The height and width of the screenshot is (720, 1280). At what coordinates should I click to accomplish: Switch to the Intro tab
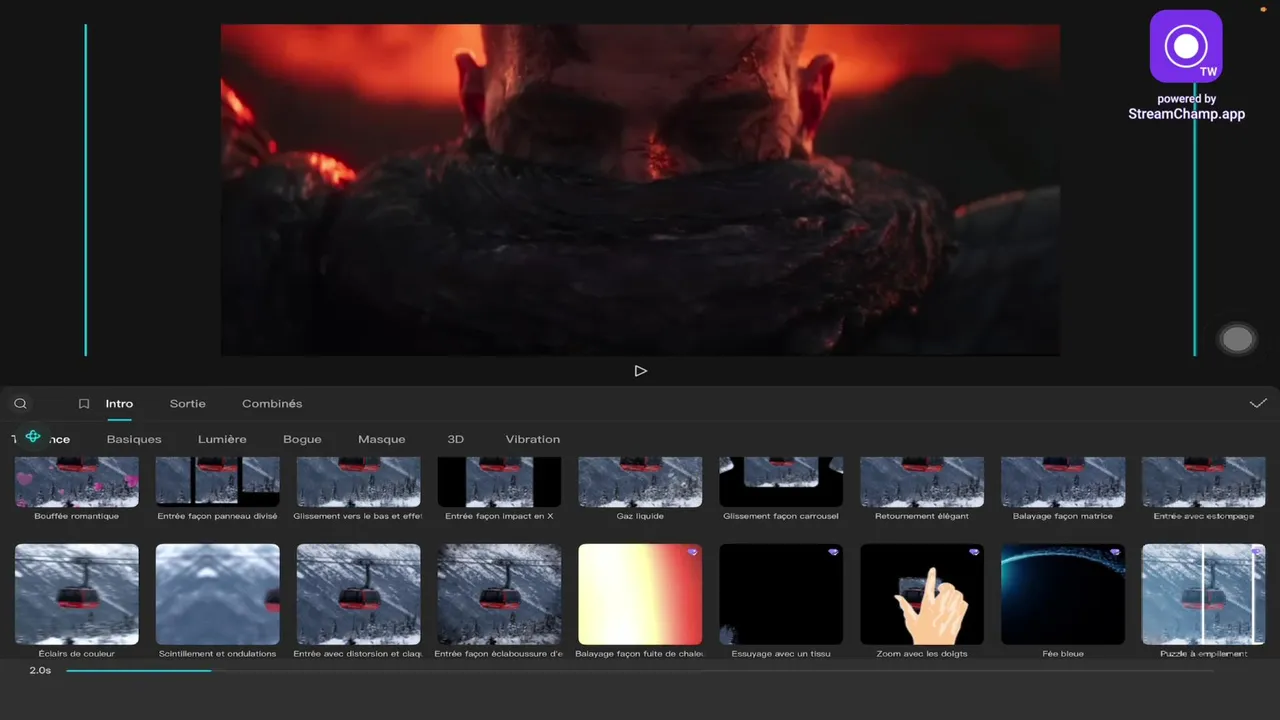[x=119, y=404]
